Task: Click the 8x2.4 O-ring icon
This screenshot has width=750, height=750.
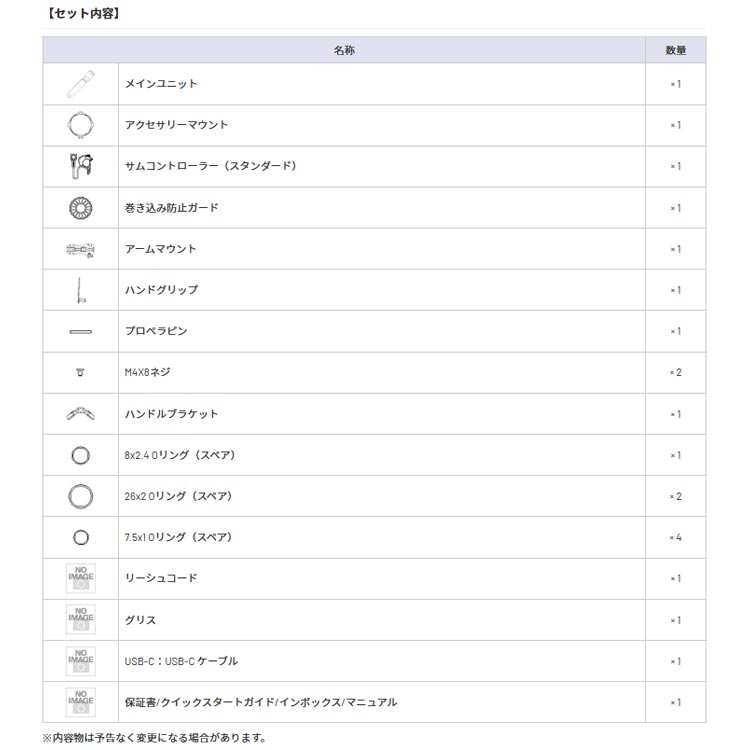Action: click(x=80, y=455)
